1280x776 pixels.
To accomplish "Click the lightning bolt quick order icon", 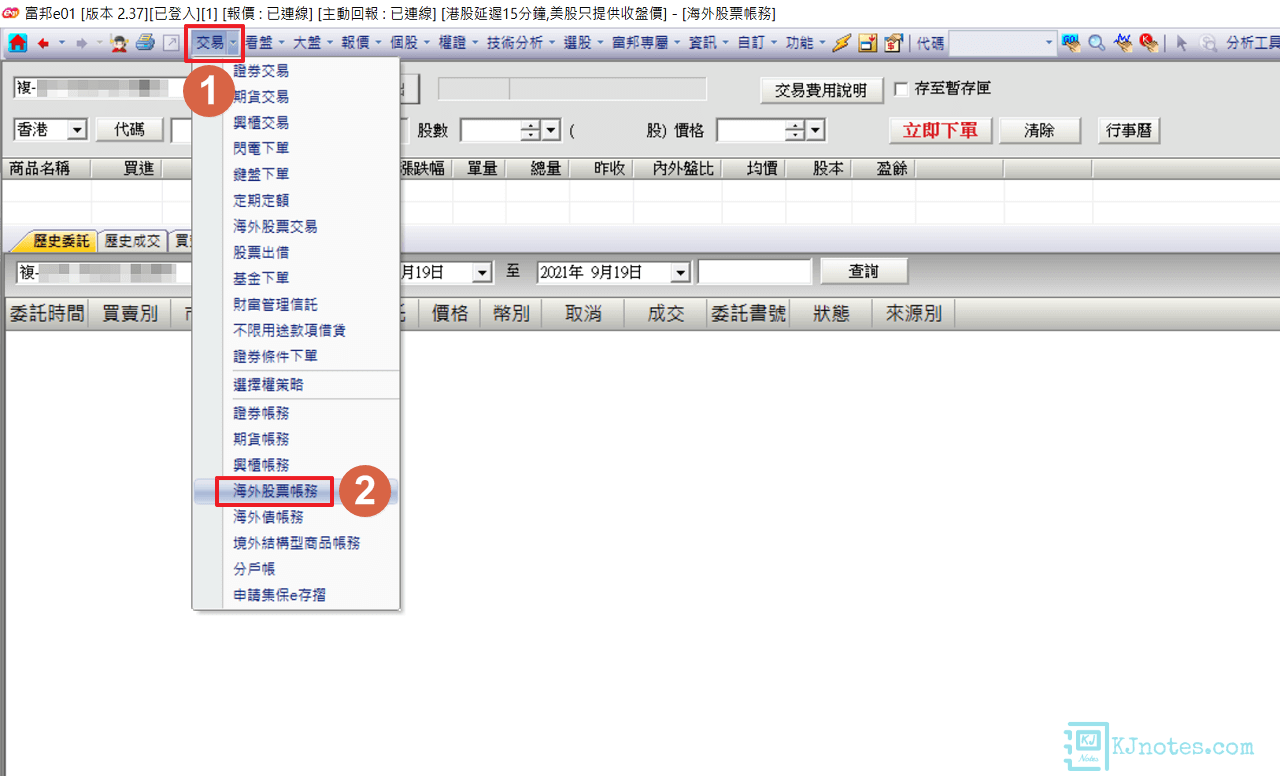I will (841, 43).
